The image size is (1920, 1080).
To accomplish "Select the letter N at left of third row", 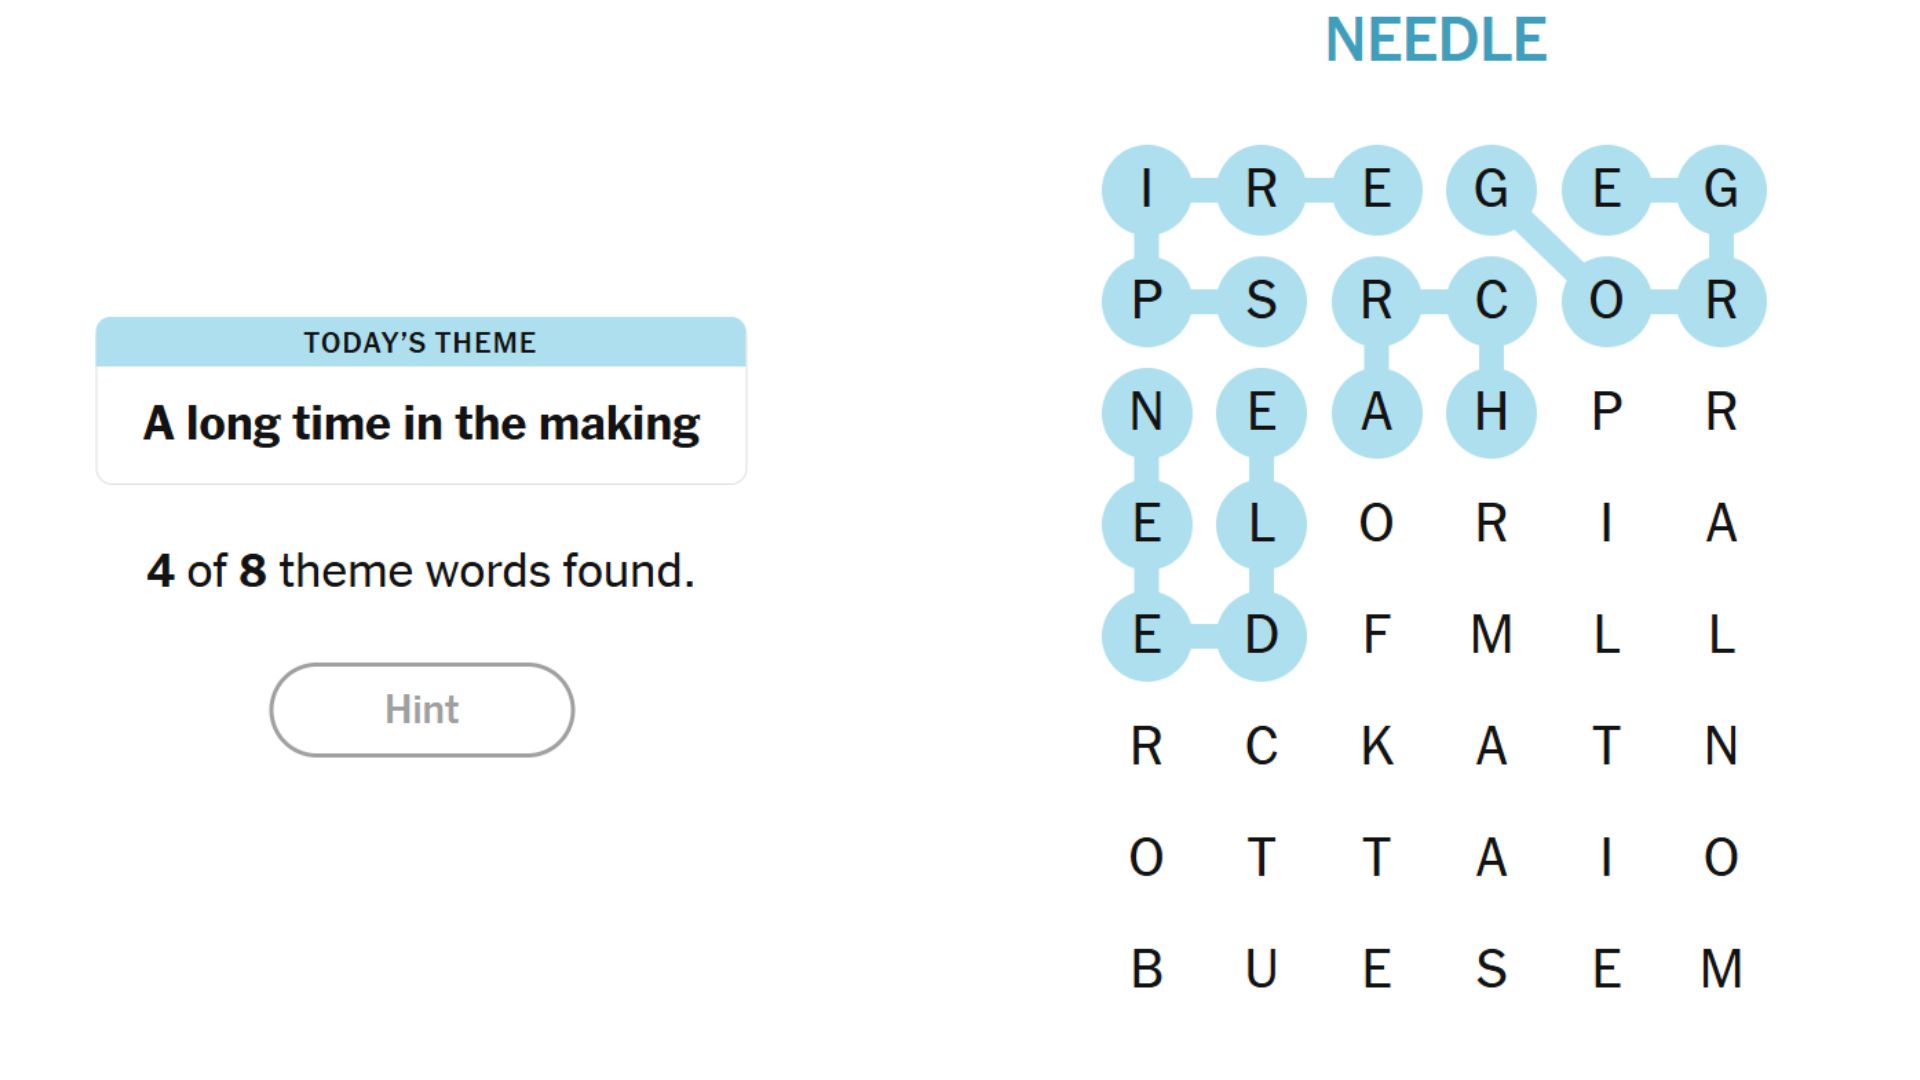I will click(x=1147, y=412).
